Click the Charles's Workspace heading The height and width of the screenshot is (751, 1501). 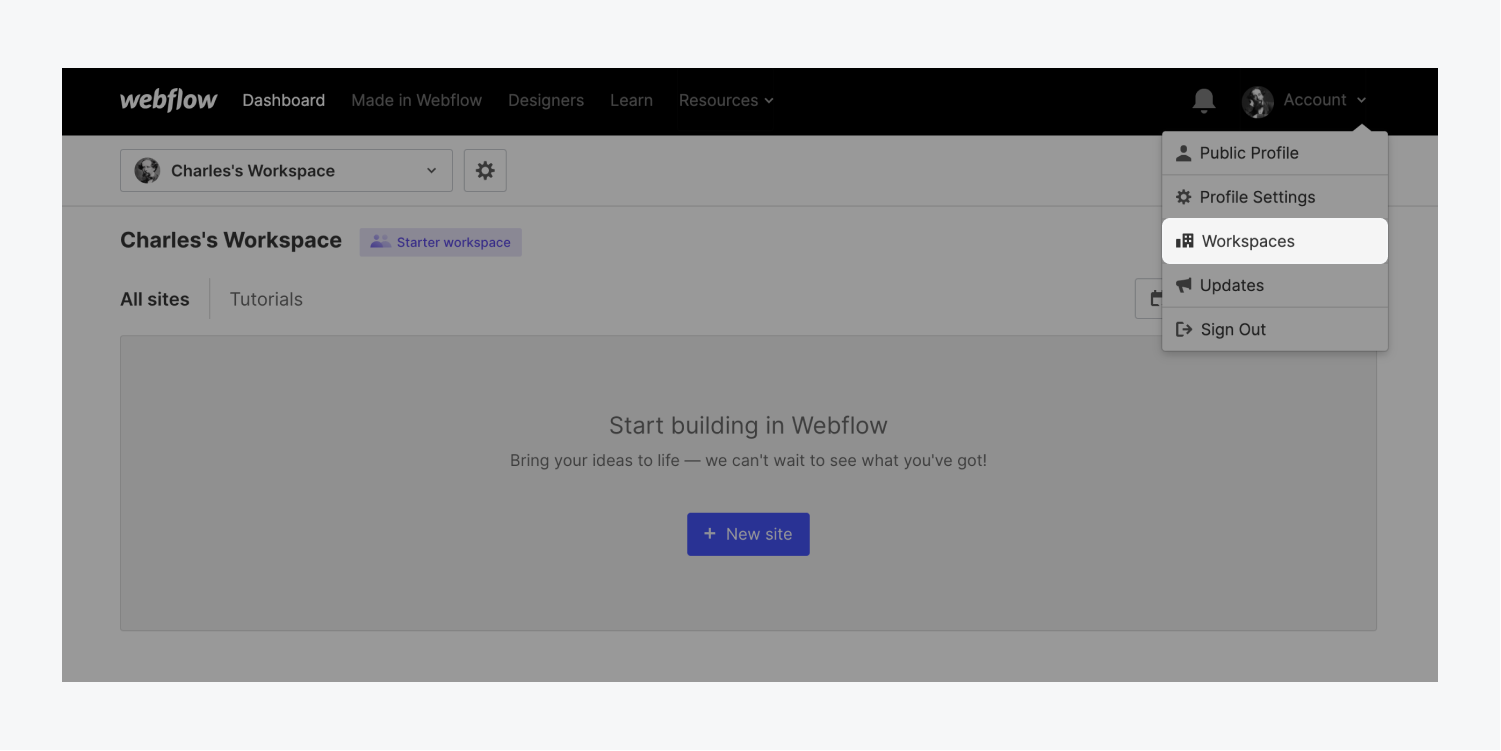coord(231,241)
